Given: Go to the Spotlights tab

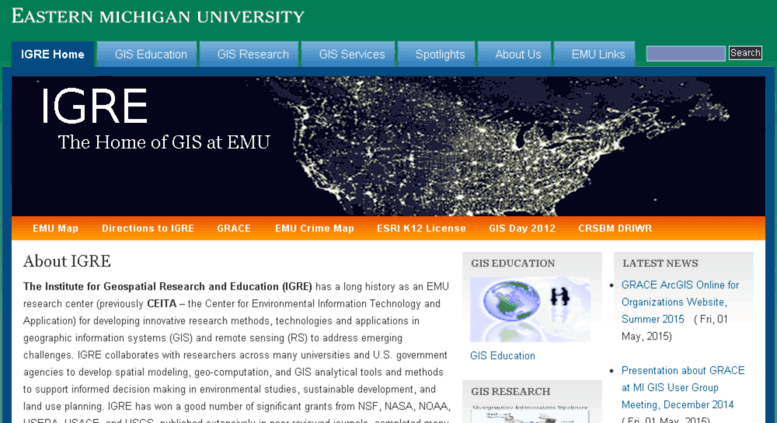Looking at the screenshot, I should (437, 54).
